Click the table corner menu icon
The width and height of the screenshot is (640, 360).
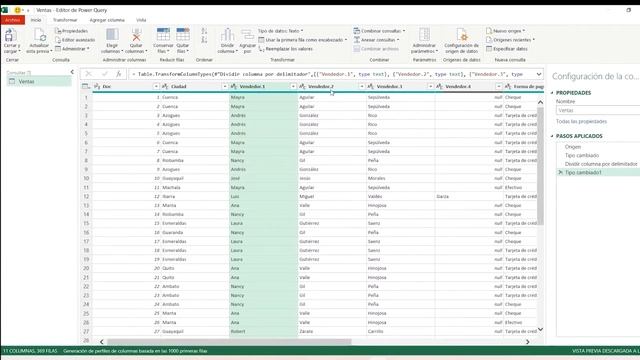pos(86,87)
